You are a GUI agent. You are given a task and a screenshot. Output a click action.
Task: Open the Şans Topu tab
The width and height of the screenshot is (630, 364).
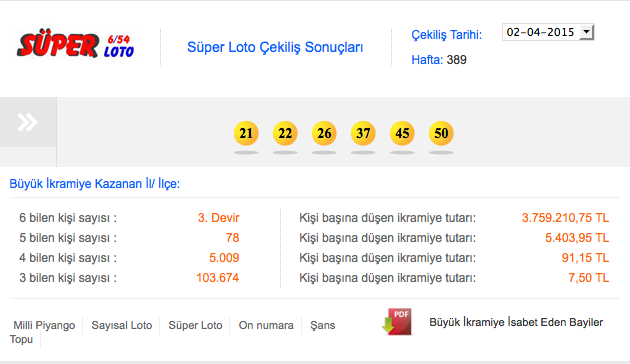tap(322, 325)
